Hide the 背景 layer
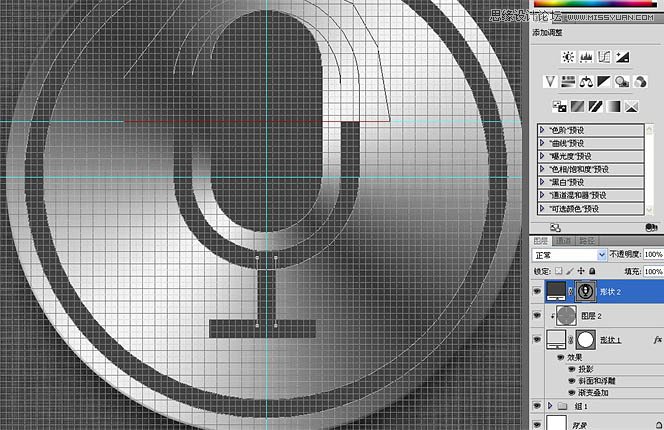 click(x=537, y=424)
